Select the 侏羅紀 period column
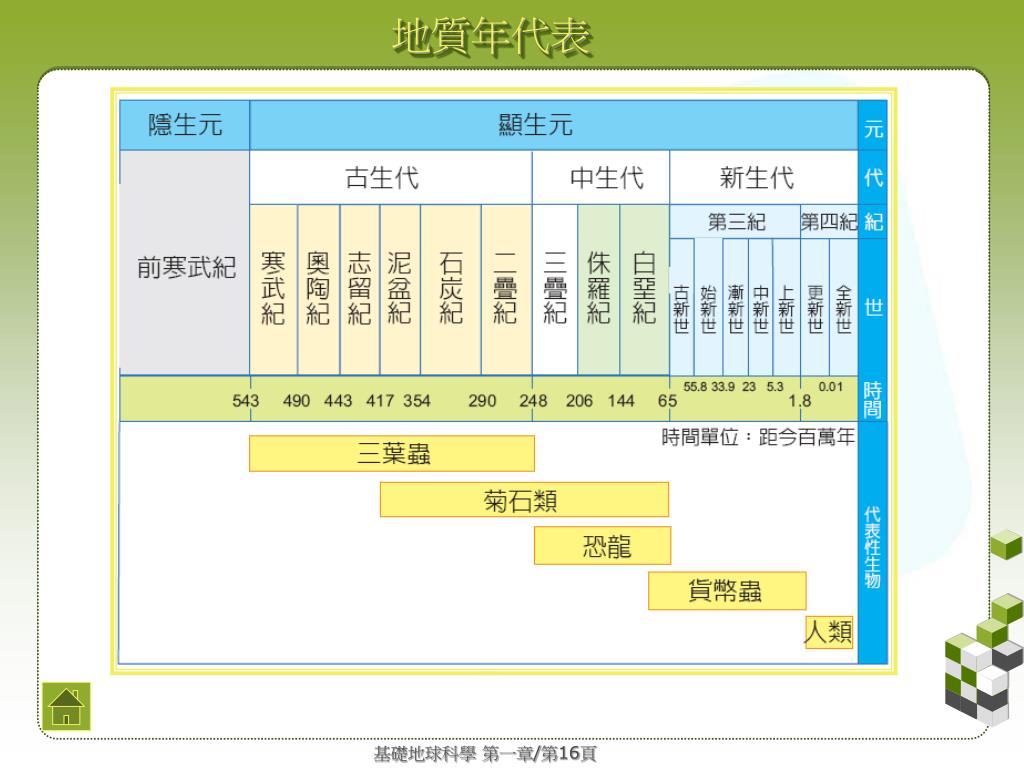This screenshot has width=1024, height=768. tap(598, 289)
